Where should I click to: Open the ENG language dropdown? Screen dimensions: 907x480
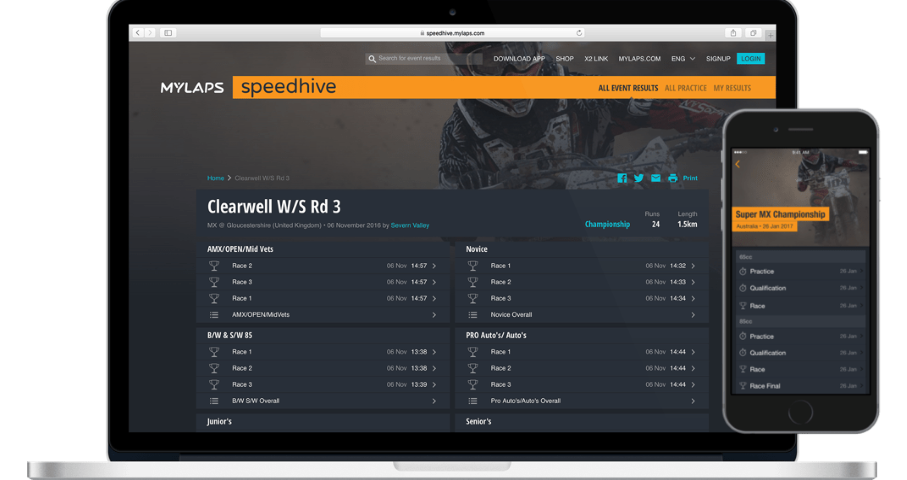click(x=686, y=59)
